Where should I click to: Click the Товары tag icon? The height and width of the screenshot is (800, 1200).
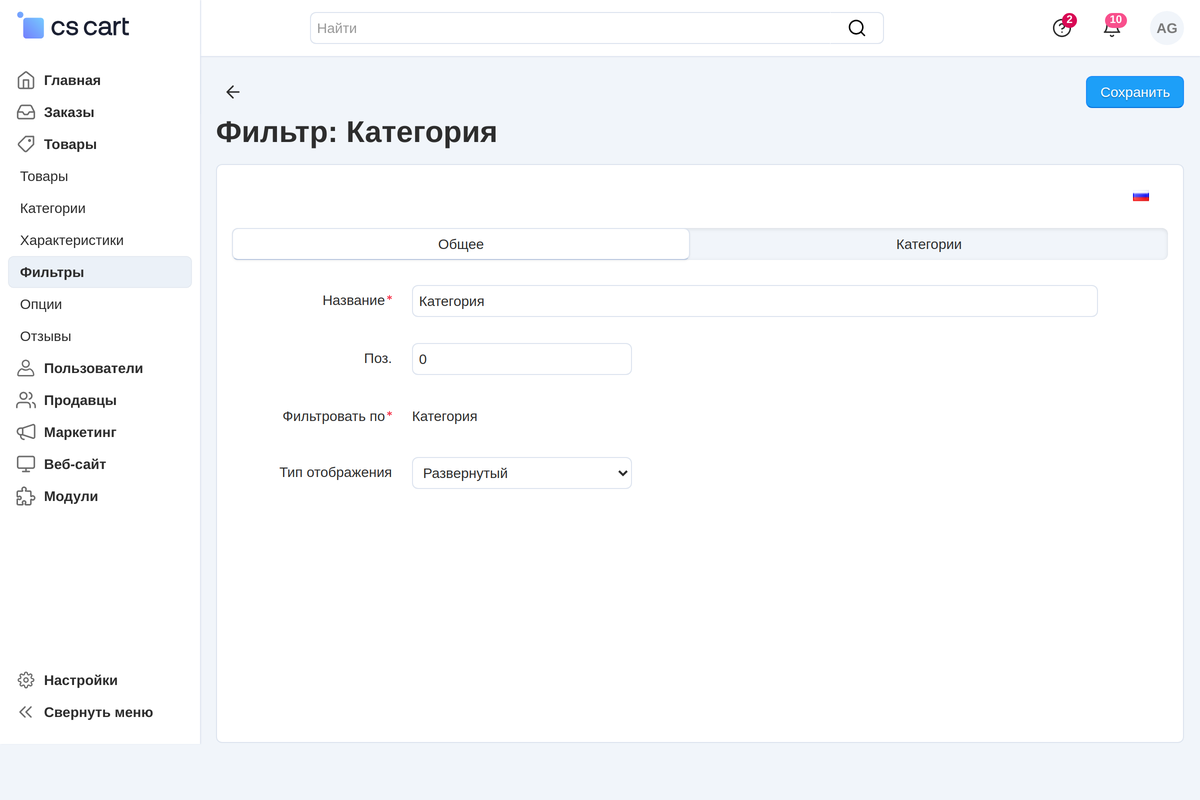point(26,144)
